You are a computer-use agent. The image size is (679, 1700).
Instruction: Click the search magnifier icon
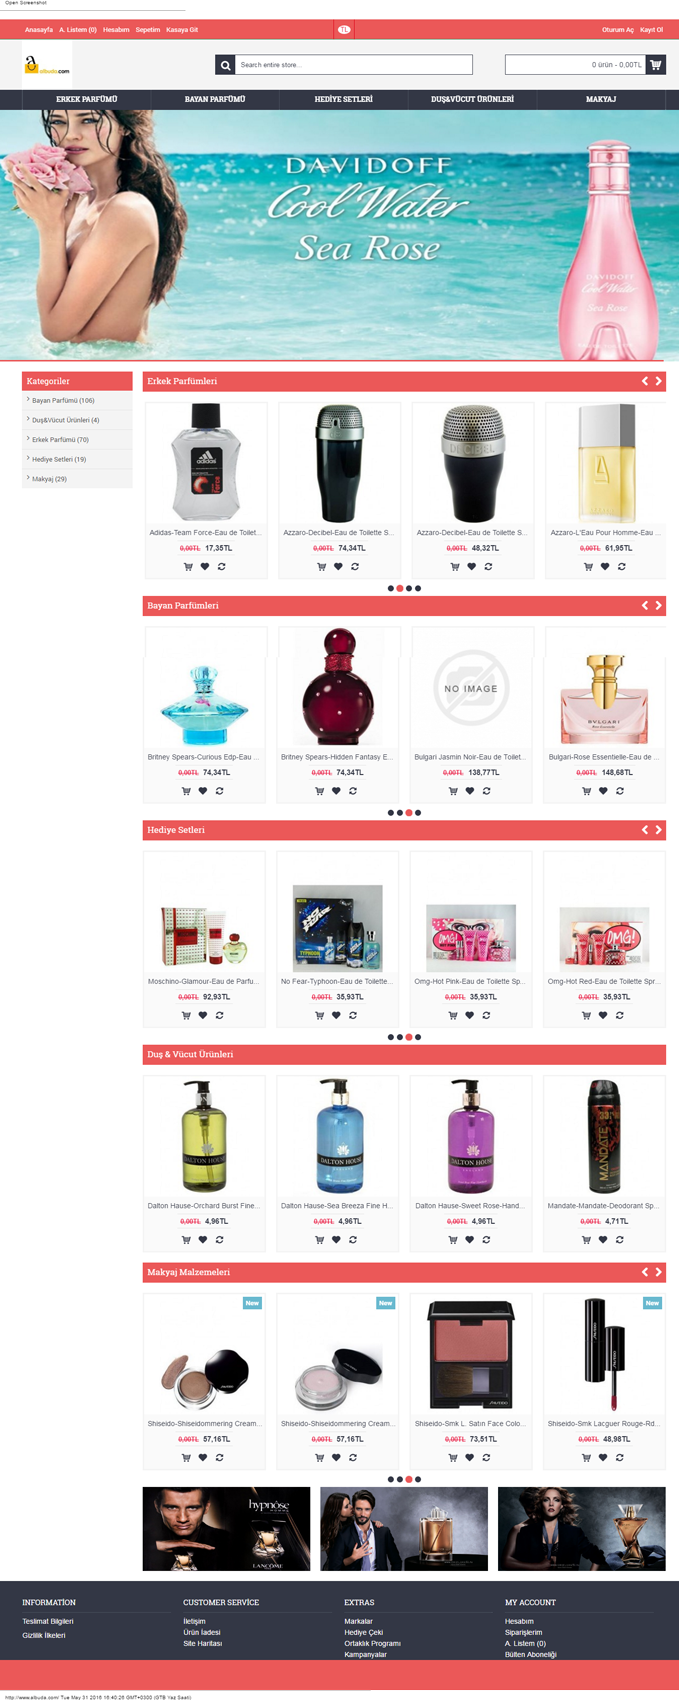point(225,65)
